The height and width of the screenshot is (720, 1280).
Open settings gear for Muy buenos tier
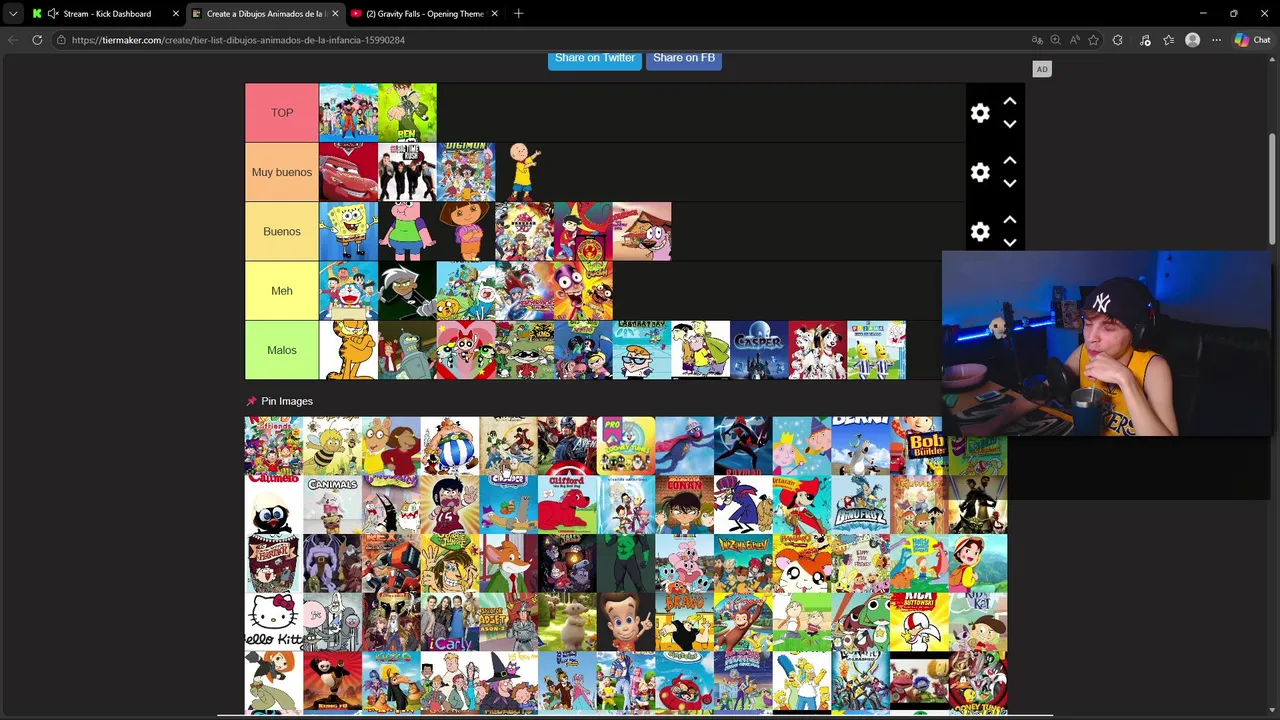pos(980,173)
